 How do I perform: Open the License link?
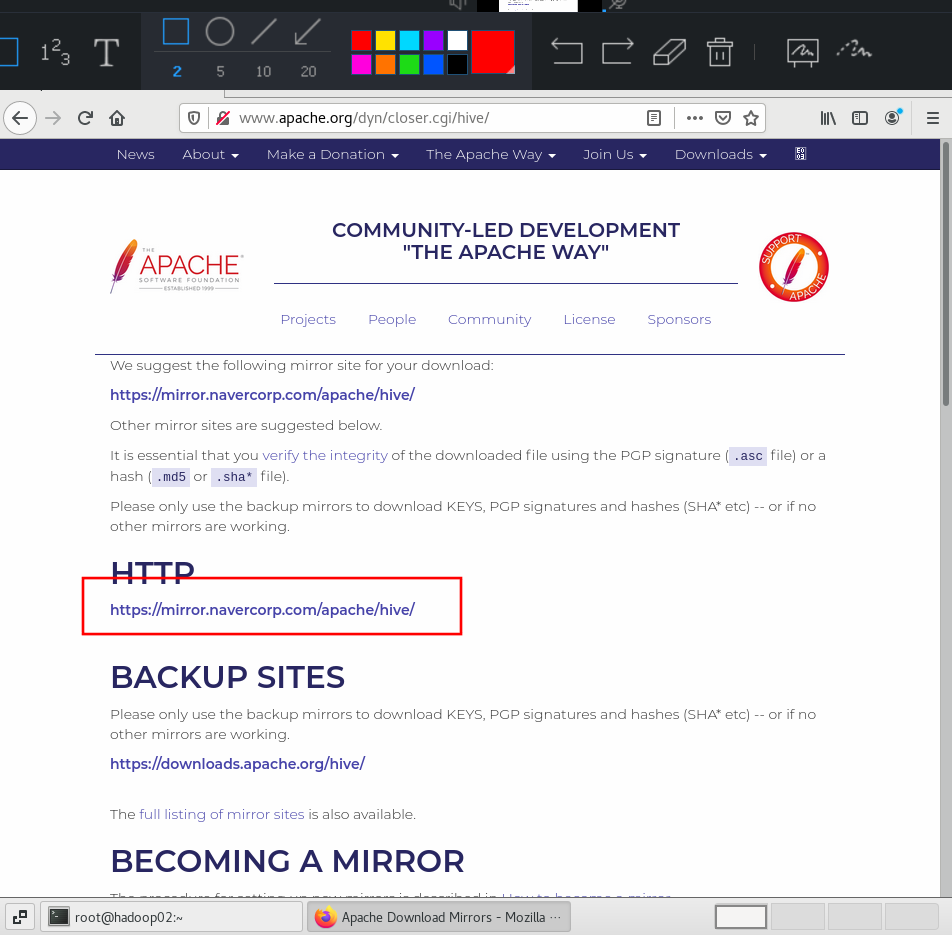589,319
